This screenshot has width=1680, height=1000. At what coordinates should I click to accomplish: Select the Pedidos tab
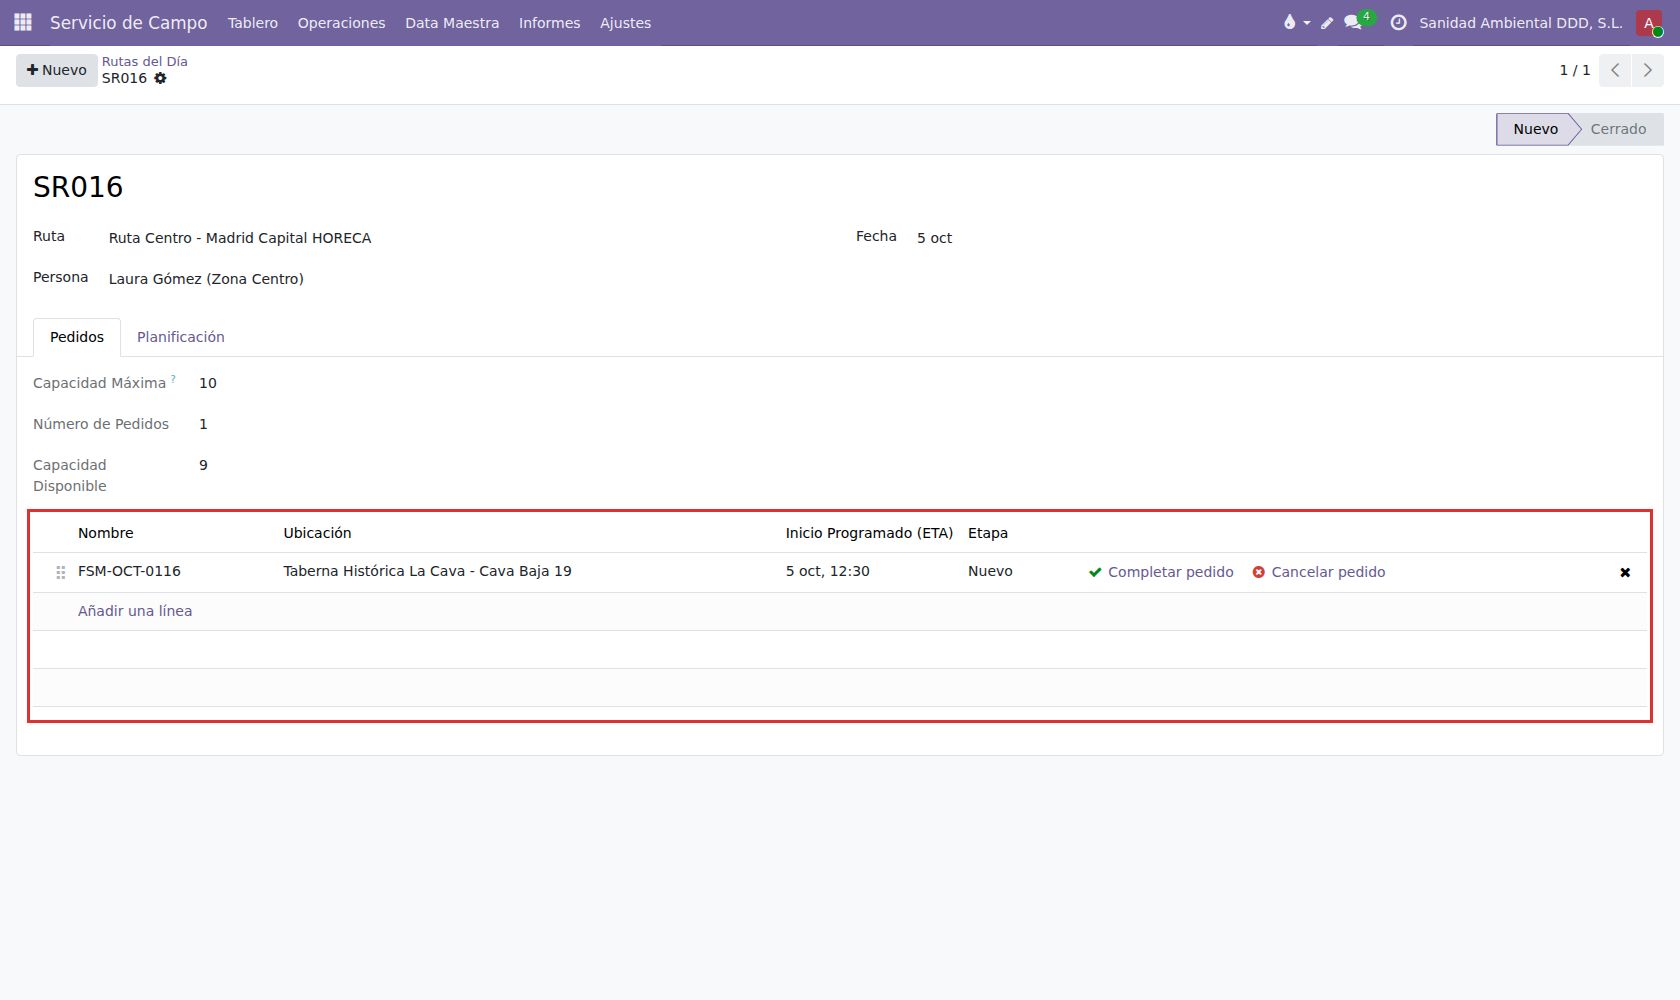[77, 337]
